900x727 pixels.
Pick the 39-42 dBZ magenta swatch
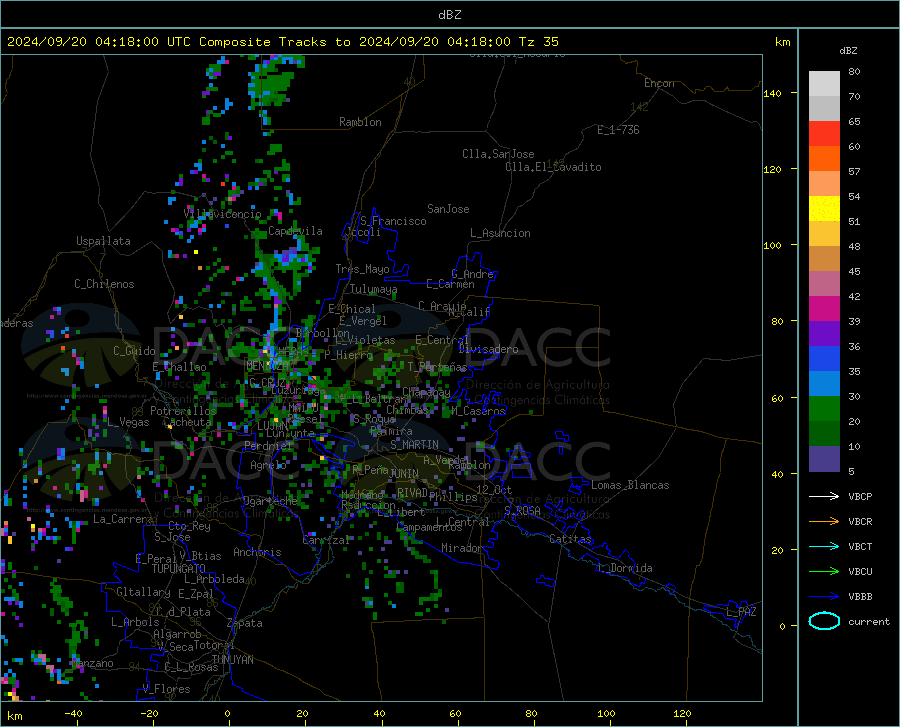coord(824,309)
